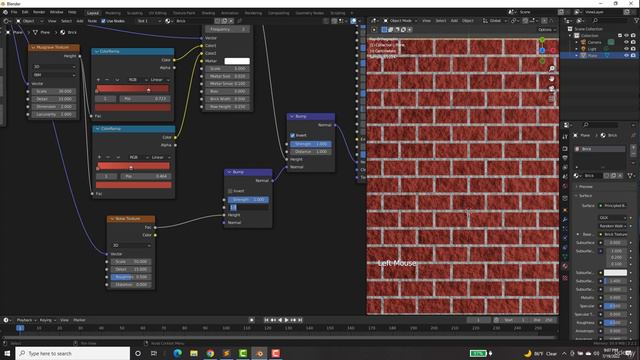640x360 pixels.
Task: Open Chrome from the taskbar
Action: [x=210, y=353]
